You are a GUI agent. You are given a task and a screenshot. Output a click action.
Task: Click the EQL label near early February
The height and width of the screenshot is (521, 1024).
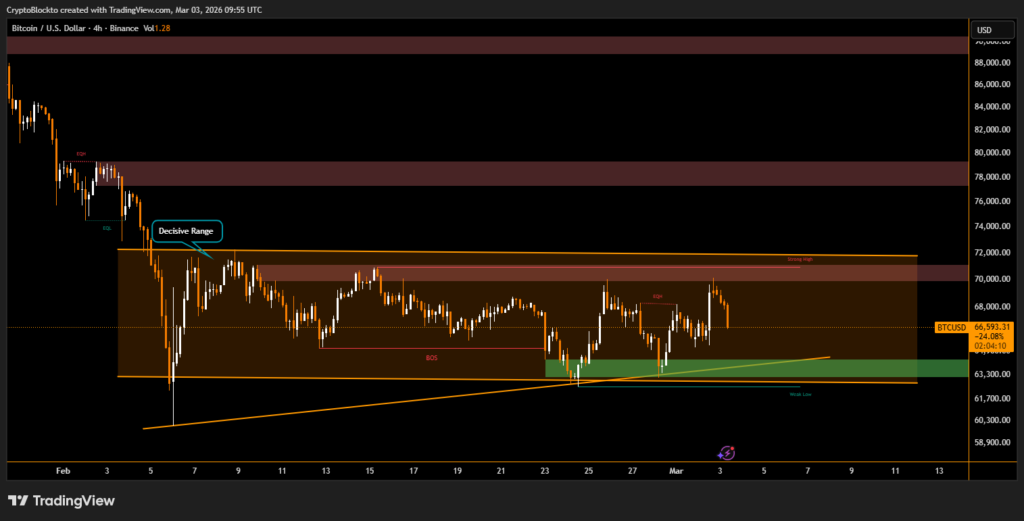click(x=106, y=227)
